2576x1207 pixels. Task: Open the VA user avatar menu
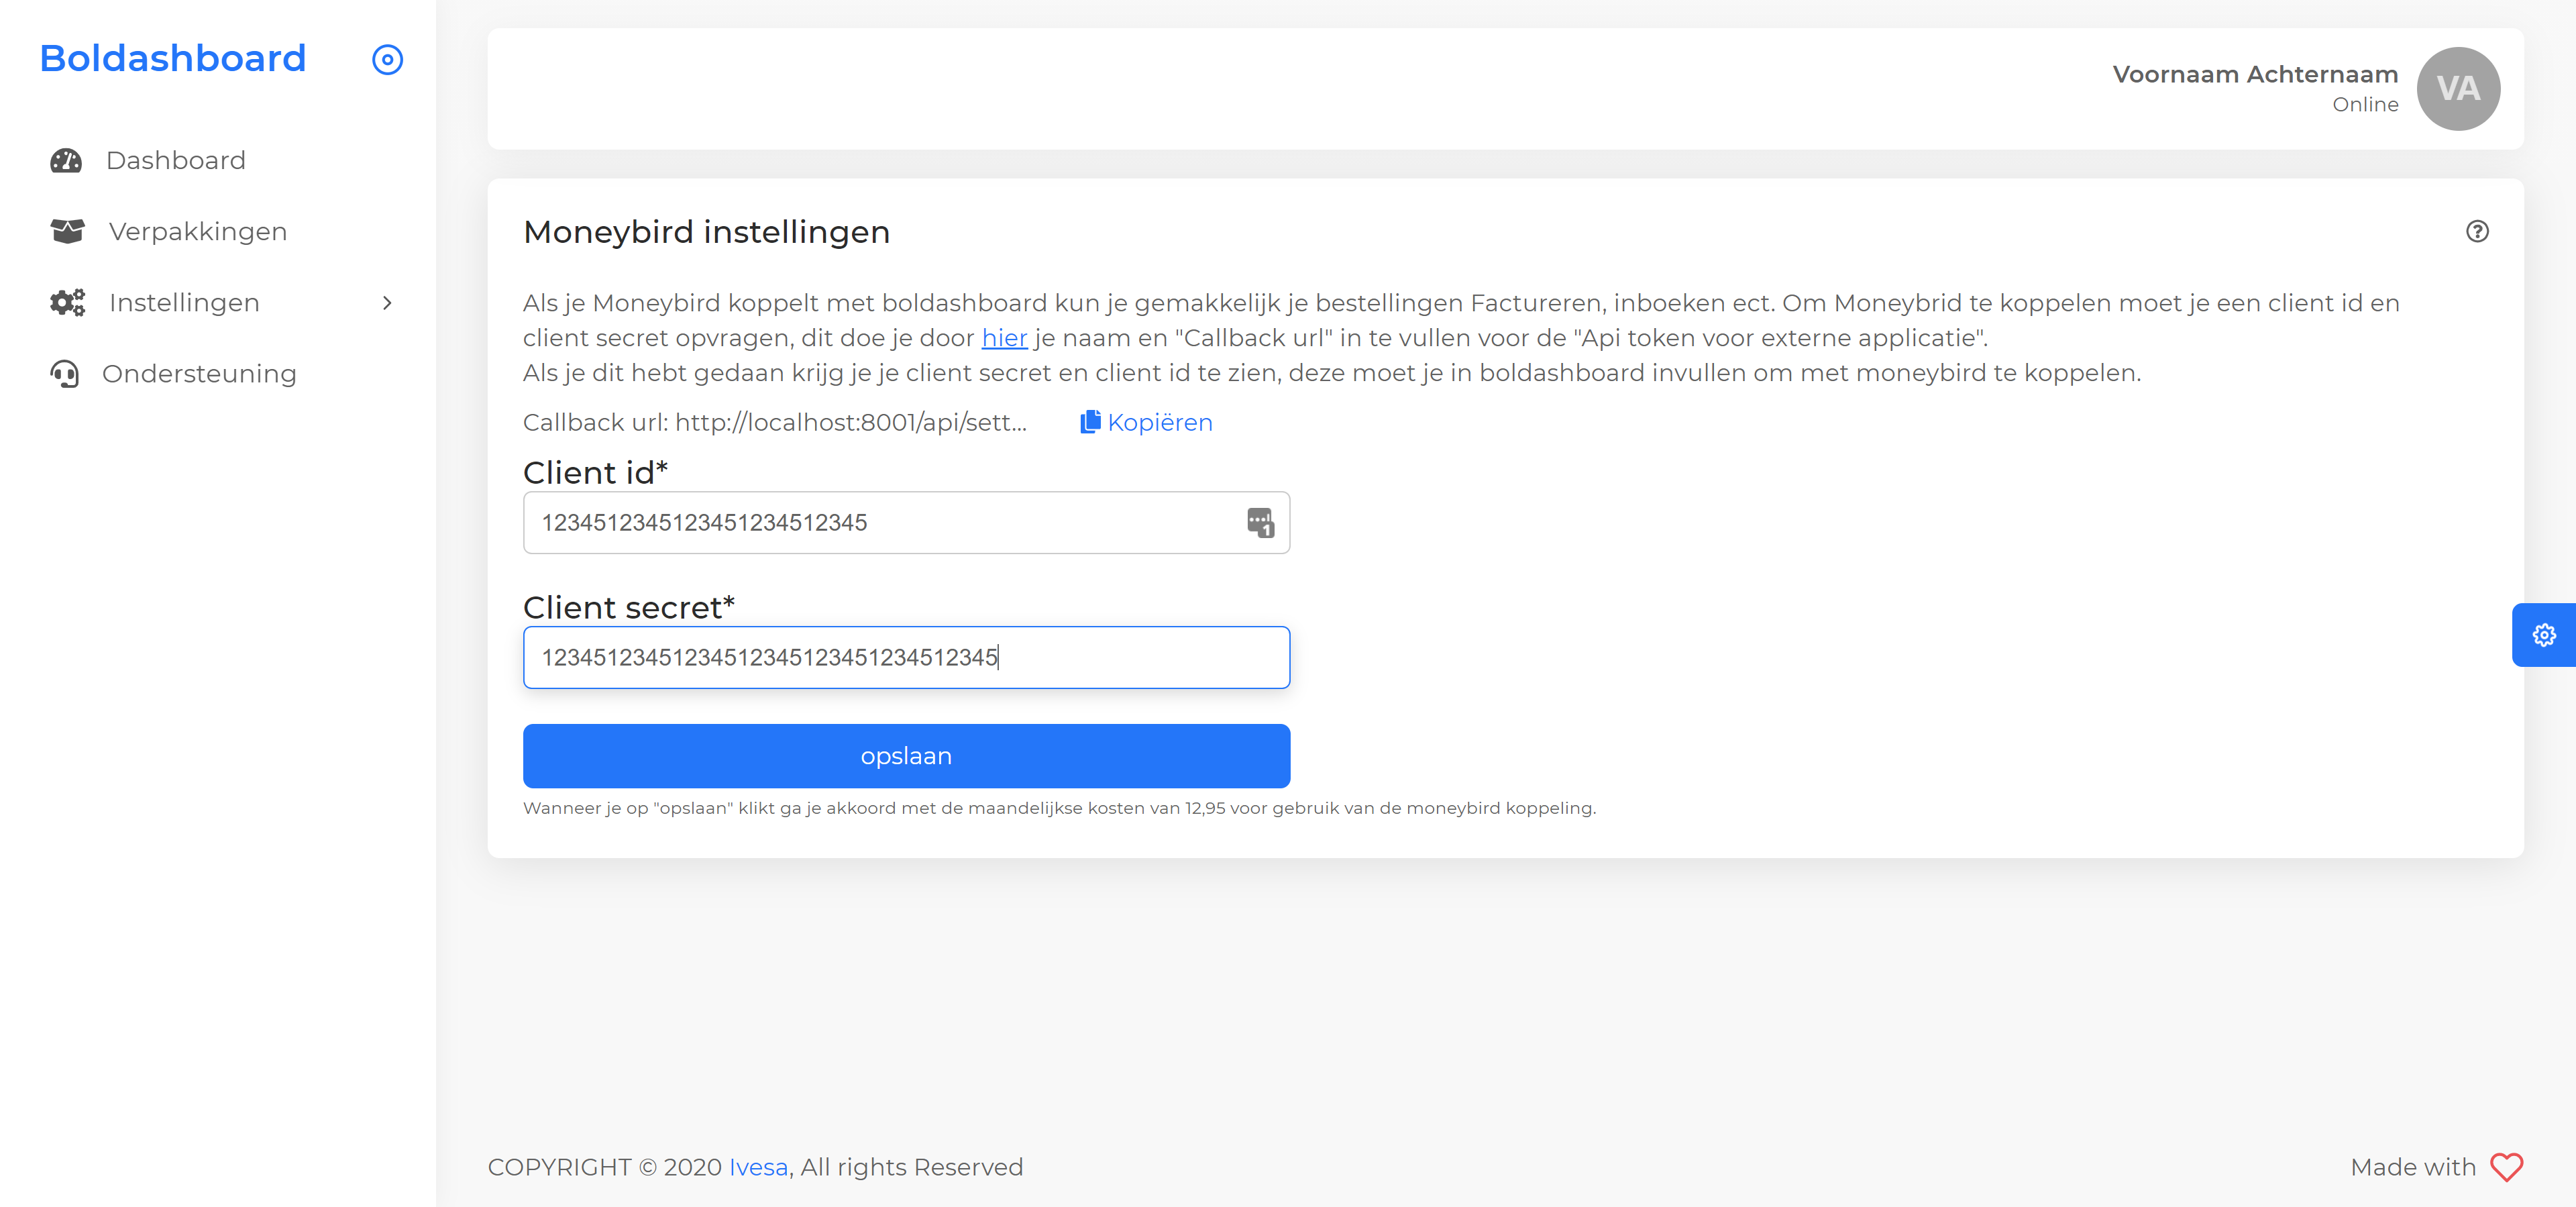[x=2457, y=89]
